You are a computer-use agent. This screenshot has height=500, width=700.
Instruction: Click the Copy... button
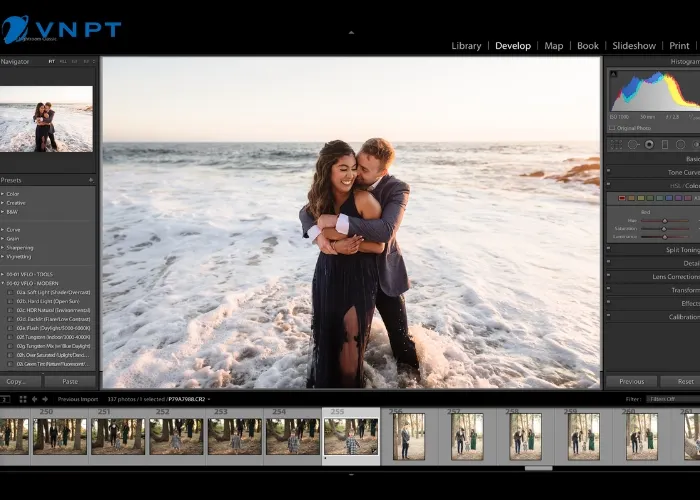[x=21, y=382]
